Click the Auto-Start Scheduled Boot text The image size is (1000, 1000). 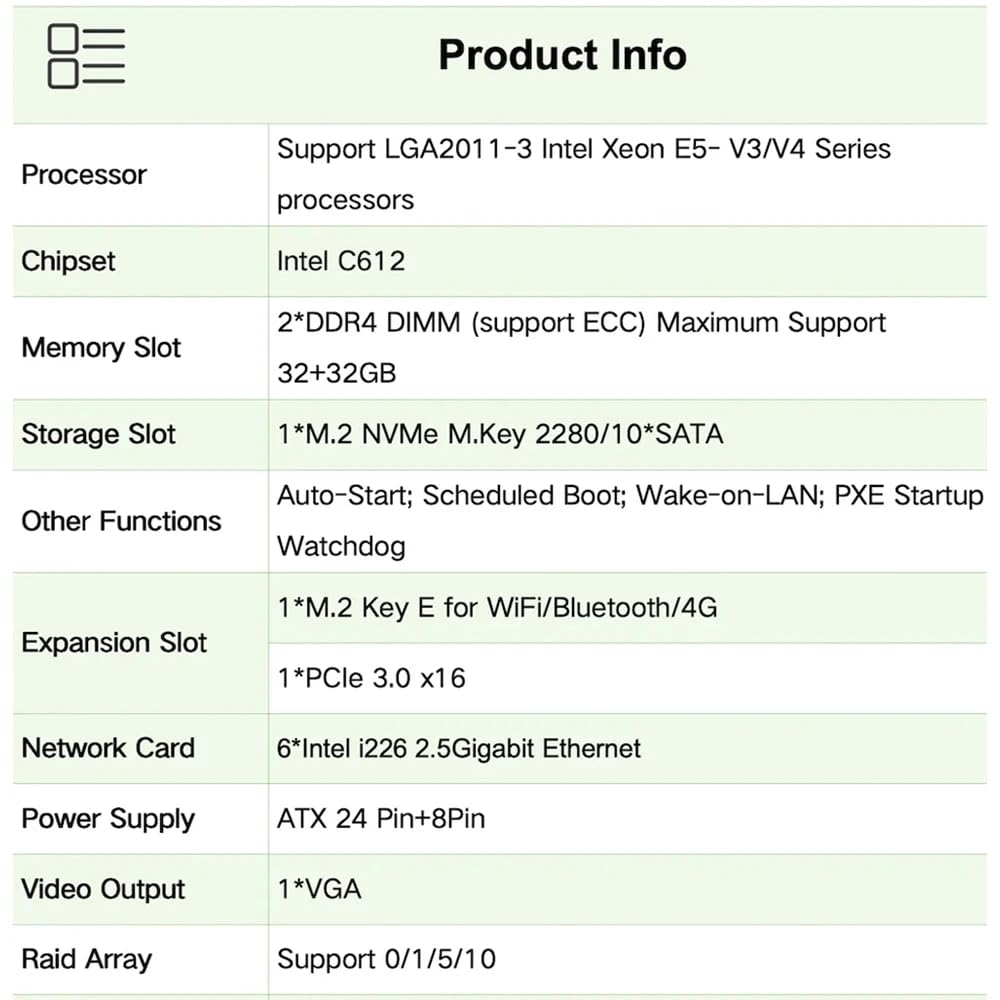point(630,520)
